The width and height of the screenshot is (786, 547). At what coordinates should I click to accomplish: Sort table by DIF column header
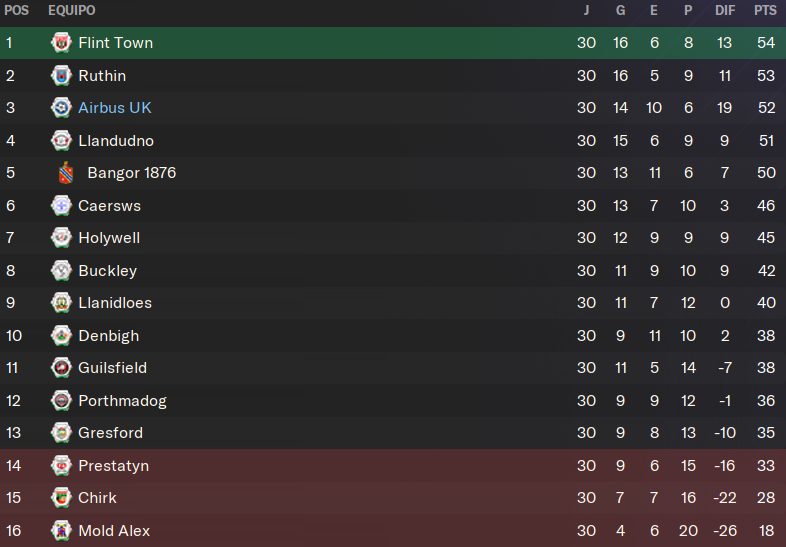pyautogui.click(x=725, y=11)
